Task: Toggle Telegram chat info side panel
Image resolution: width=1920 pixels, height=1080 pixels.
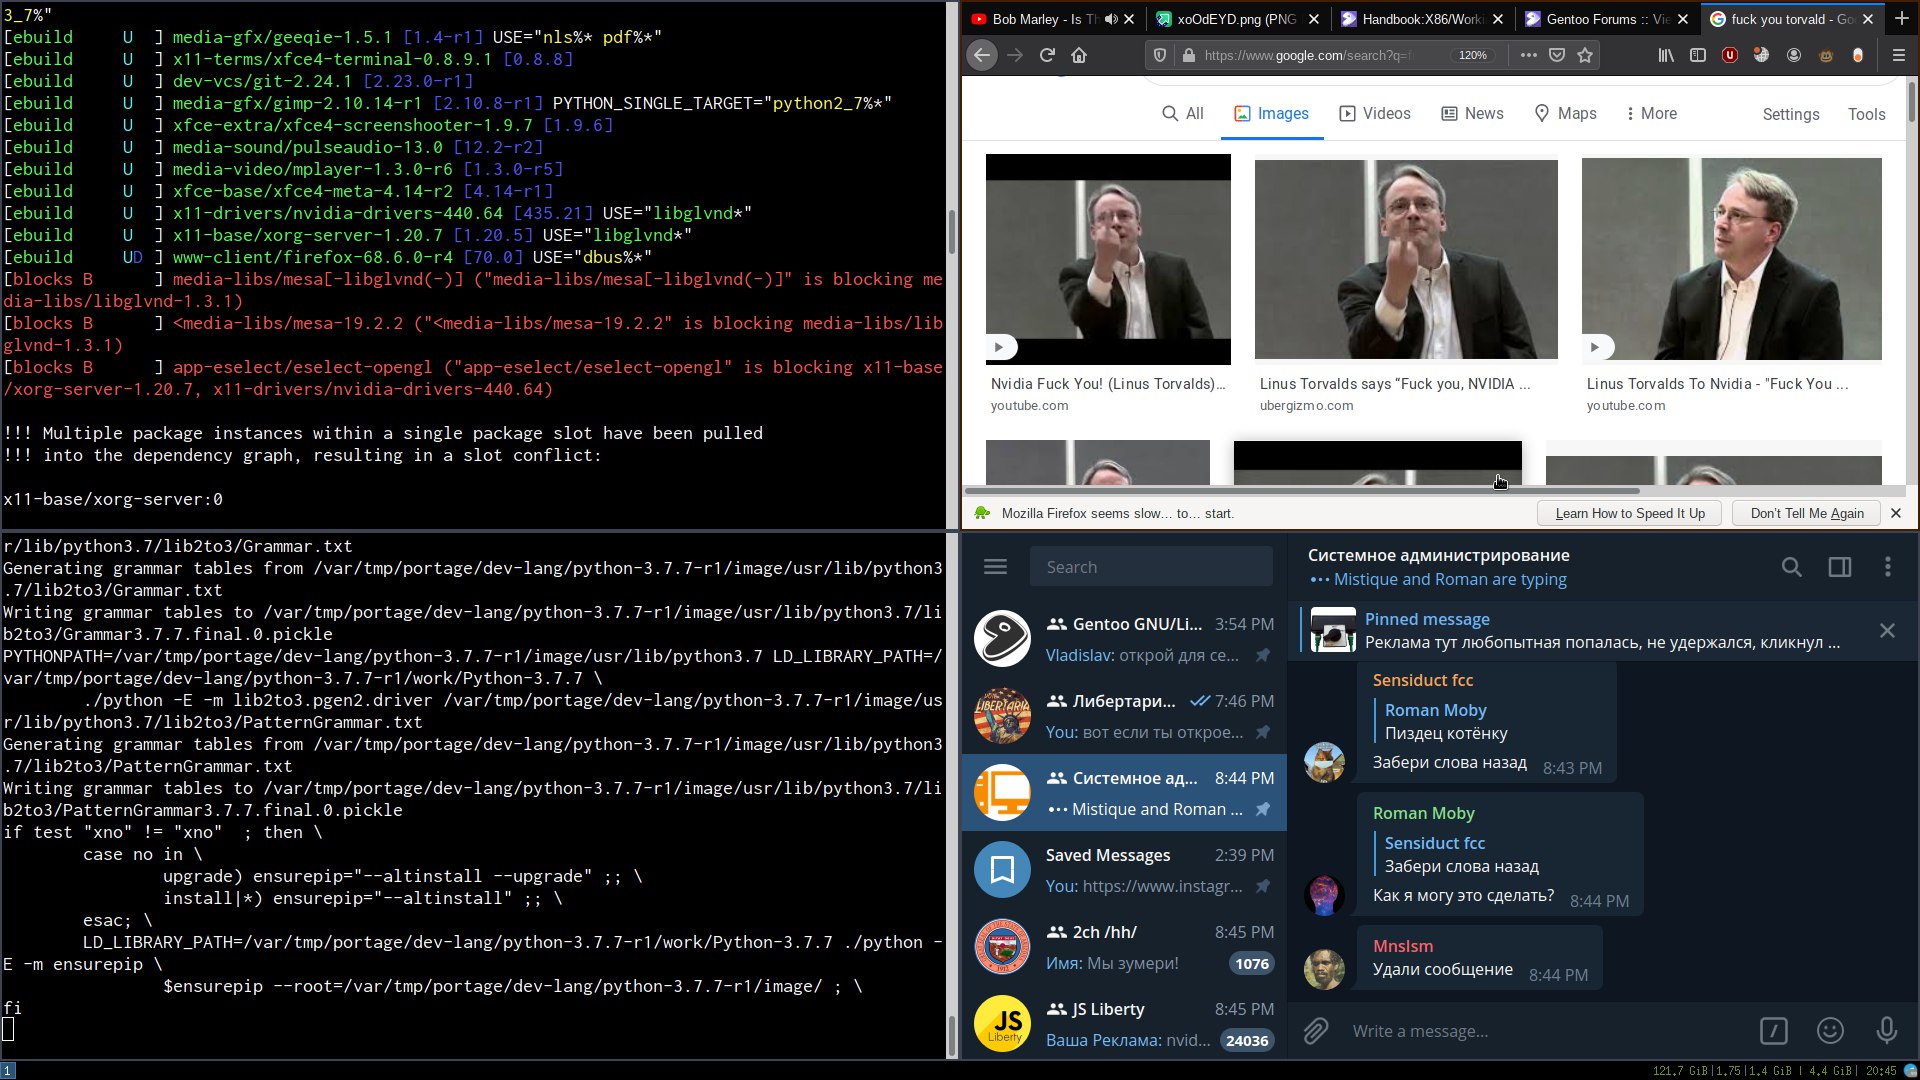Action: (1840, 567)
